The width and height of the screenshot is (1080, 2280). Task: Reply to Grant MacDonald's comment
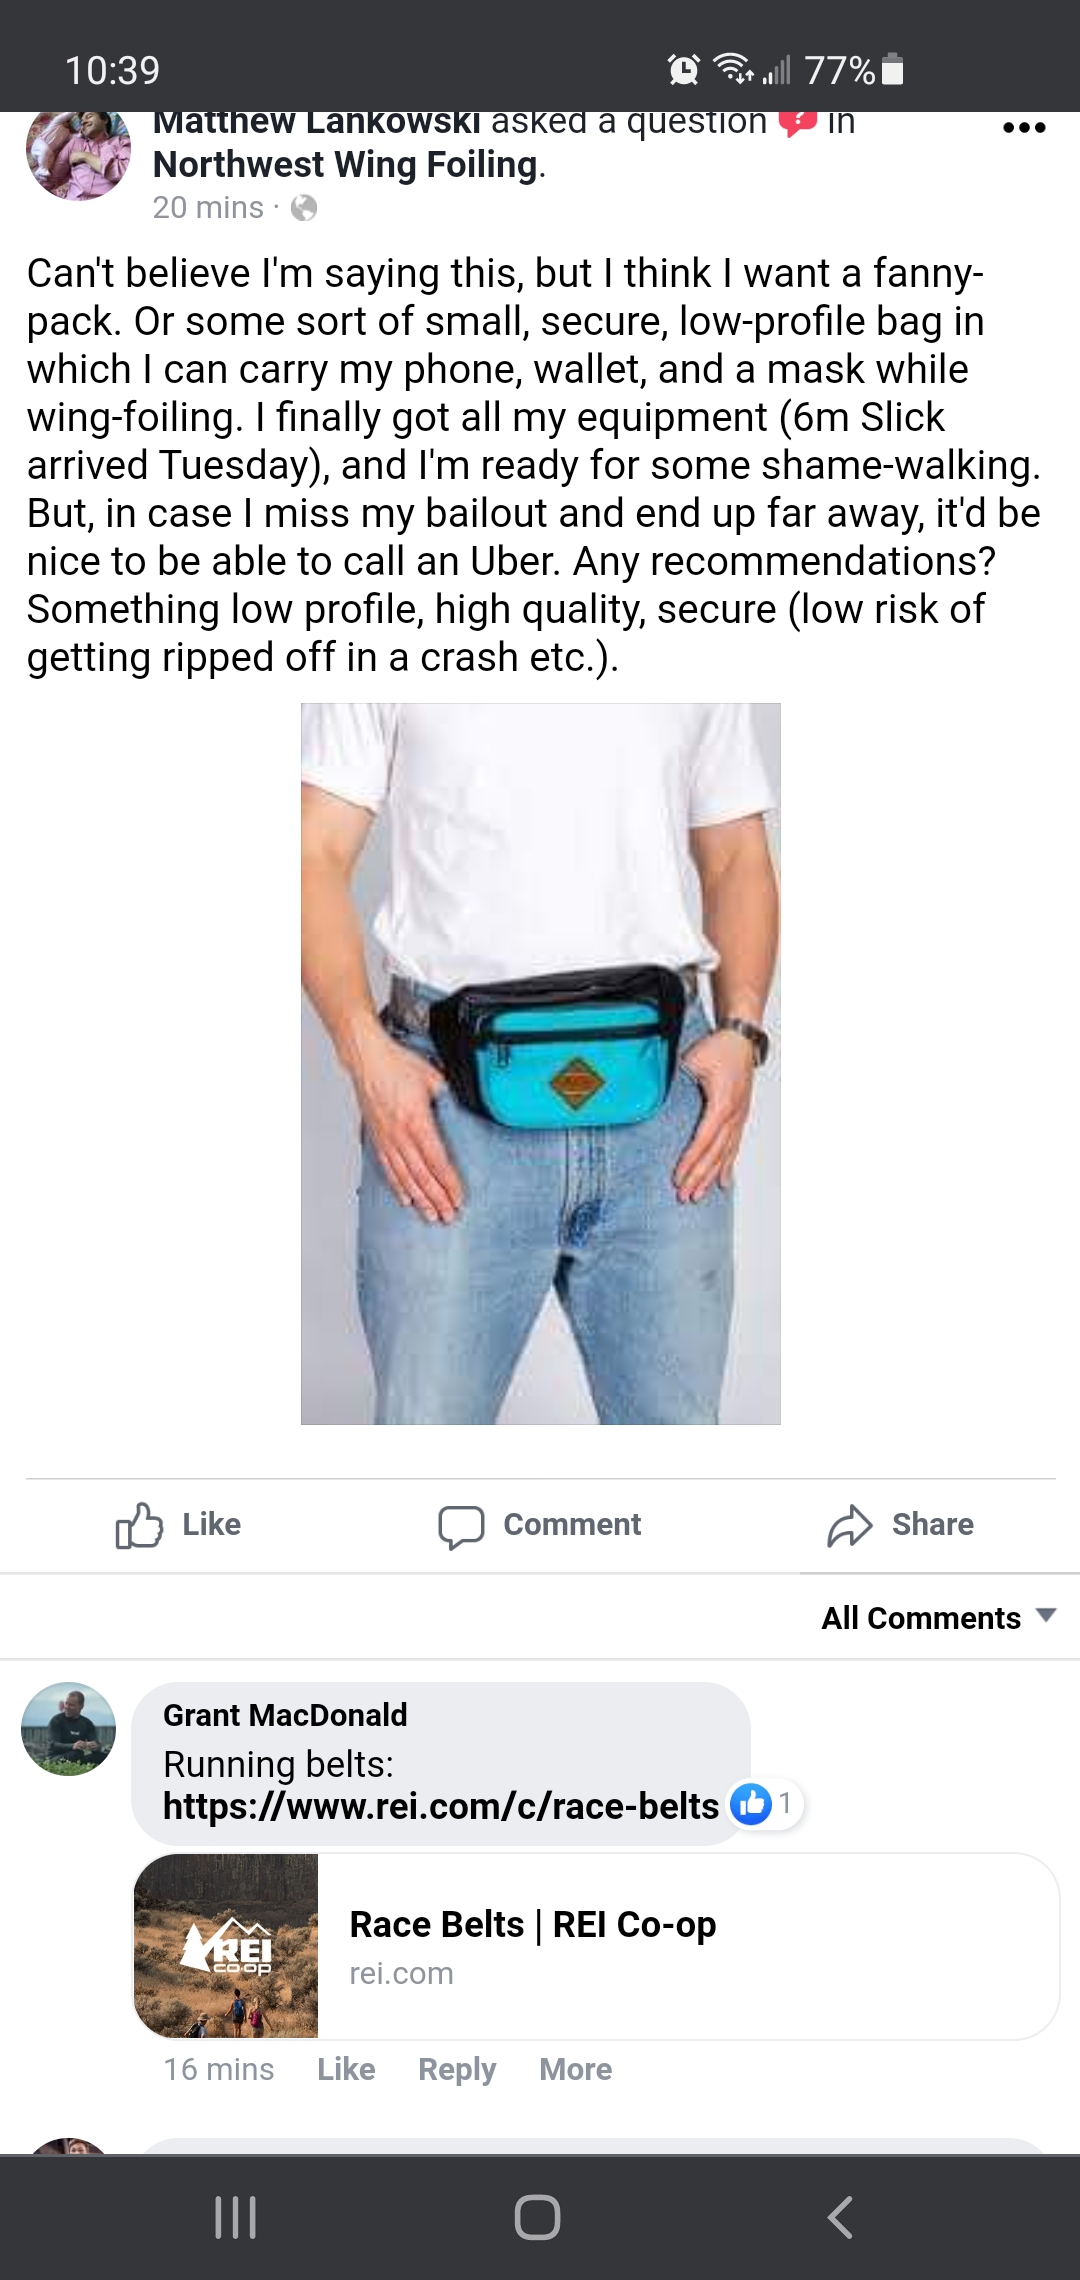pyautogui.click(x=457, y=2069)
